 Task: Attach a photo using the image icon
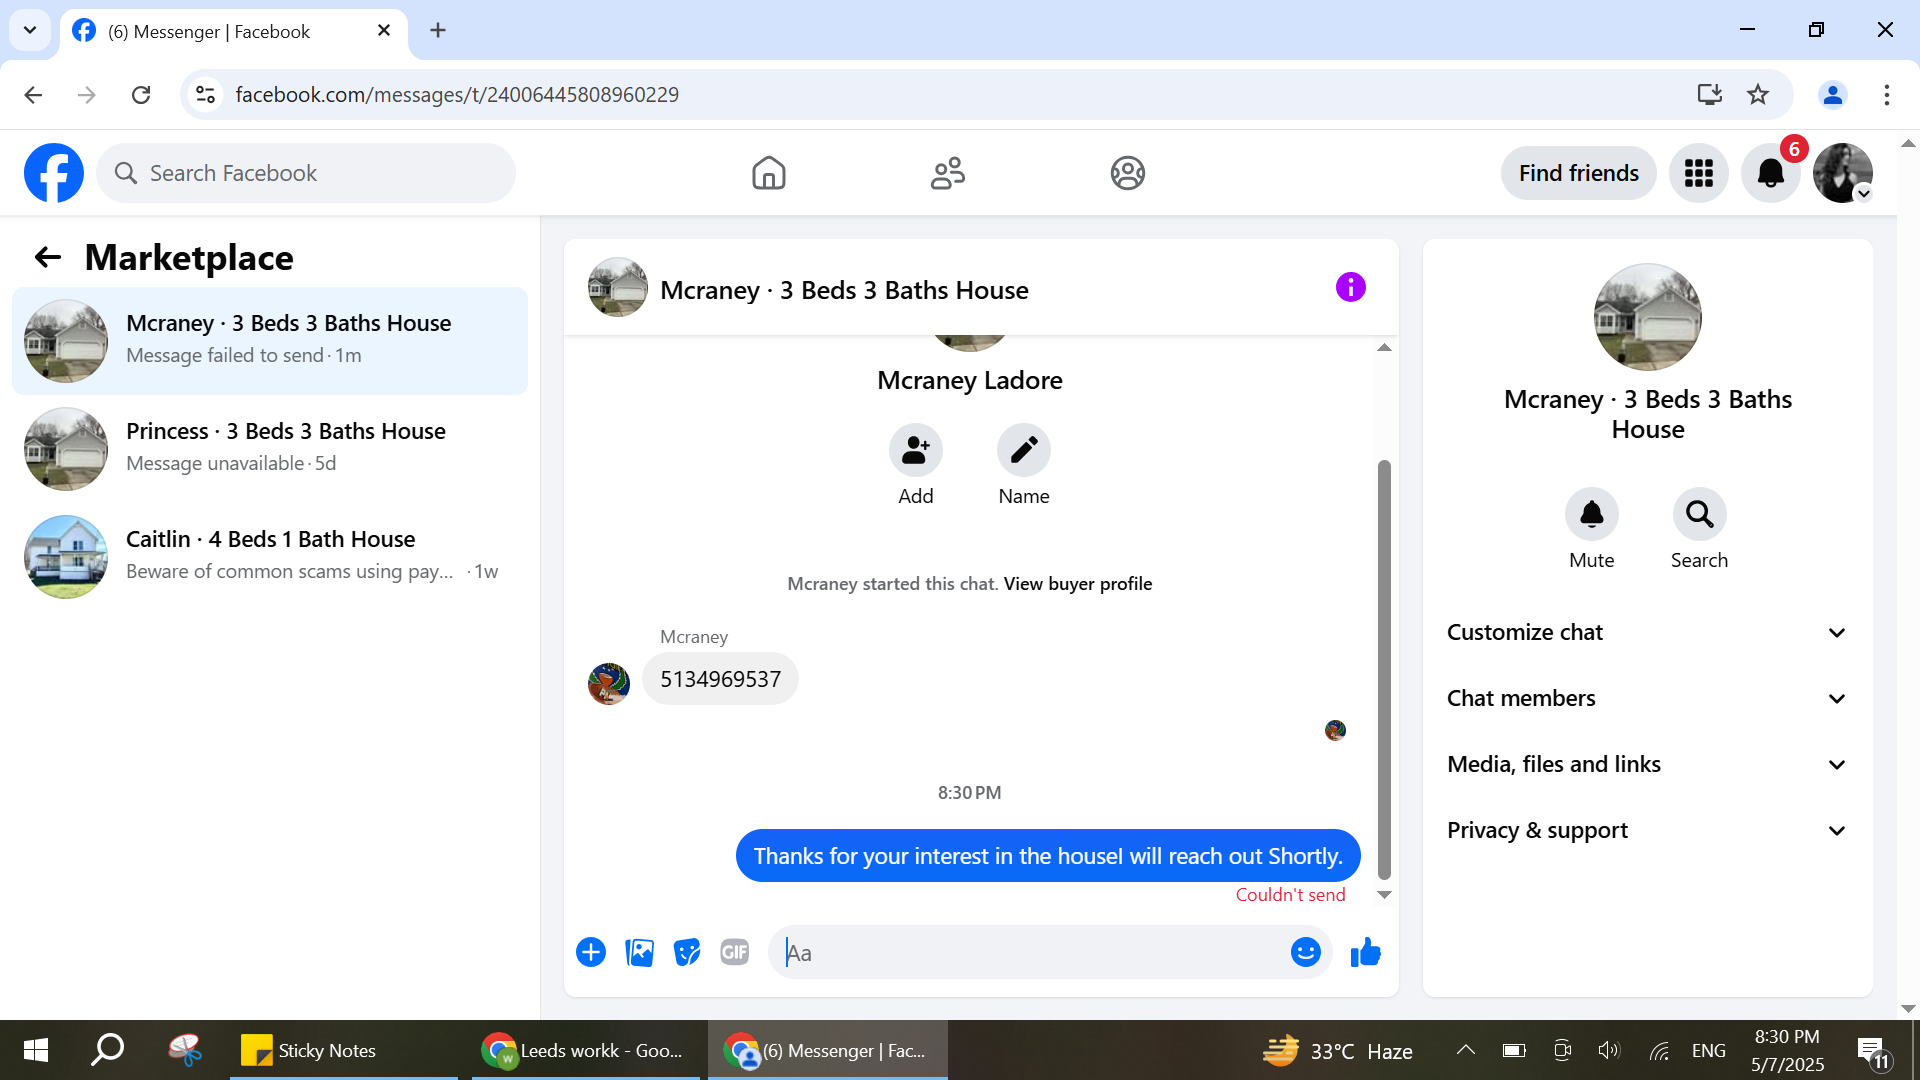639,953
